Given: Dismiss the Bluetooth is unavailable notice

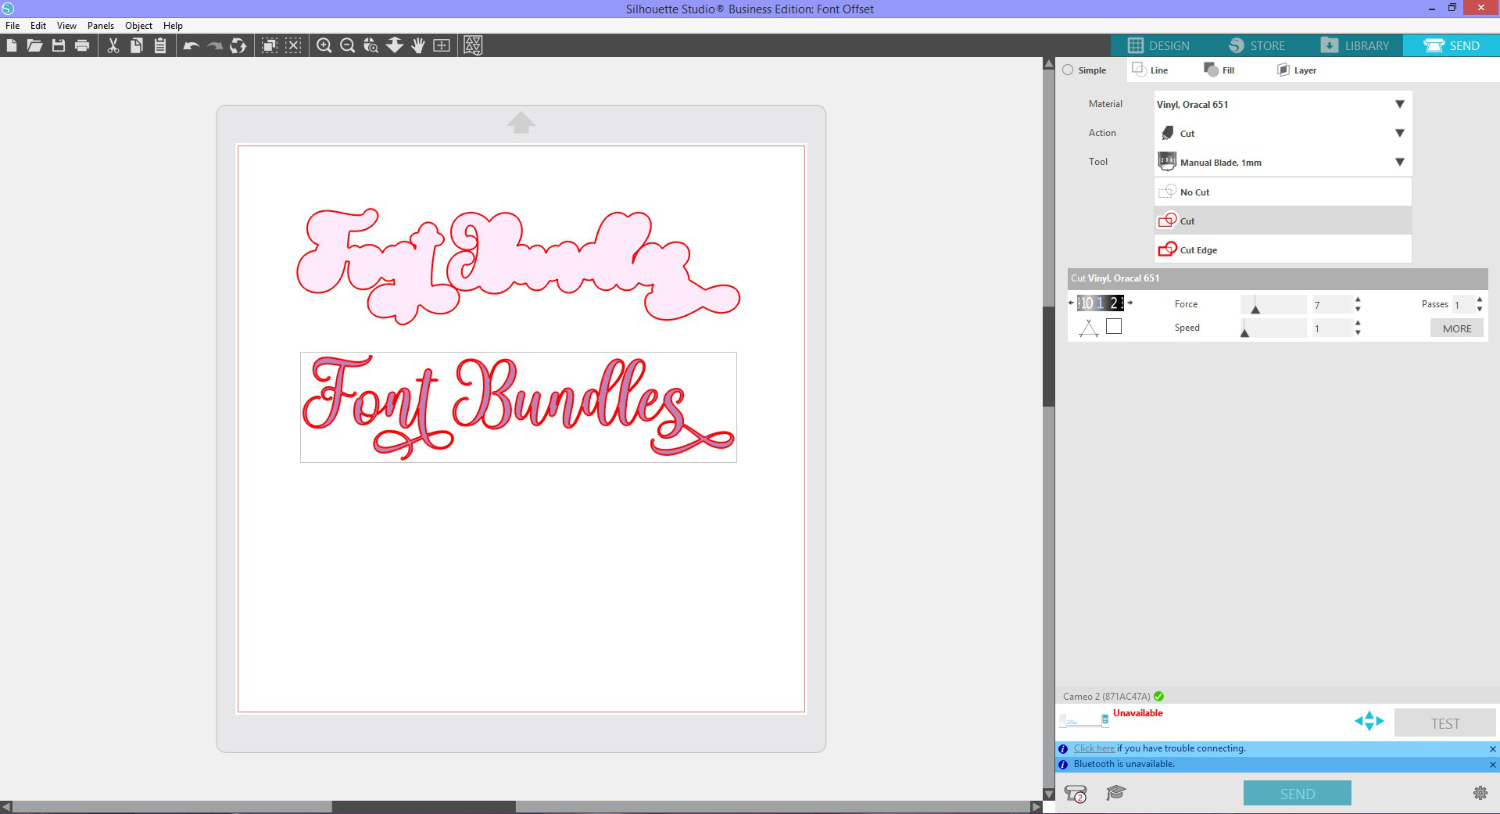Looking at the screenshot, I should point(1493,765).
